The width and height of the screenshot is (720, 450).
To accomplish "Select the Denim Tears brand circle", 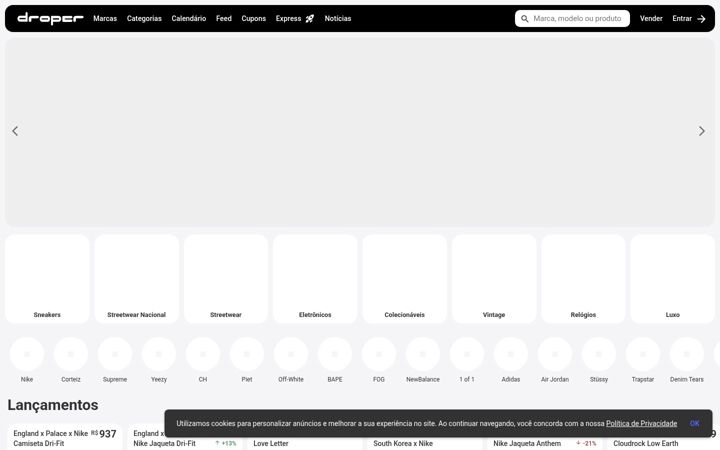I will 687,354.
